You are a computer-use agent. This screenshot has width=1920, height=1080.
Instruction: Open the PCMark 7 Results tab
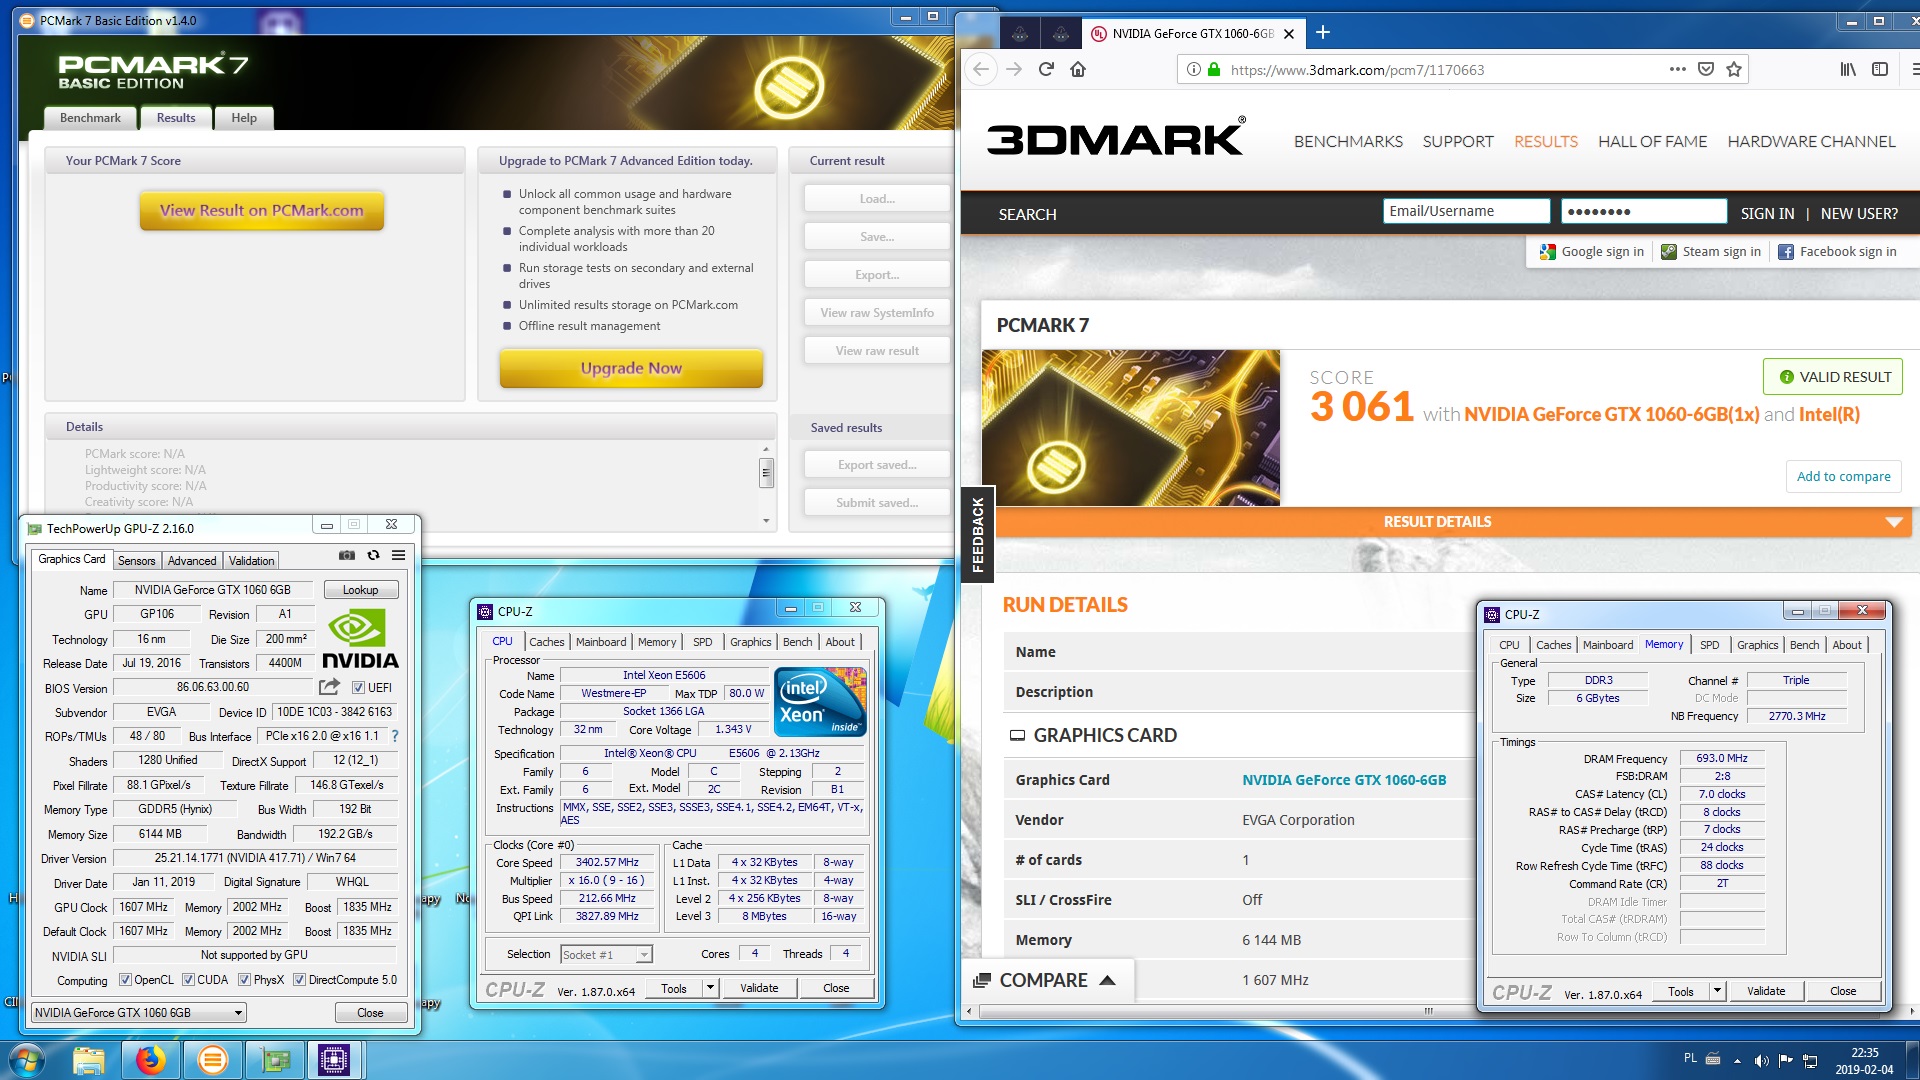pos(176,117)
